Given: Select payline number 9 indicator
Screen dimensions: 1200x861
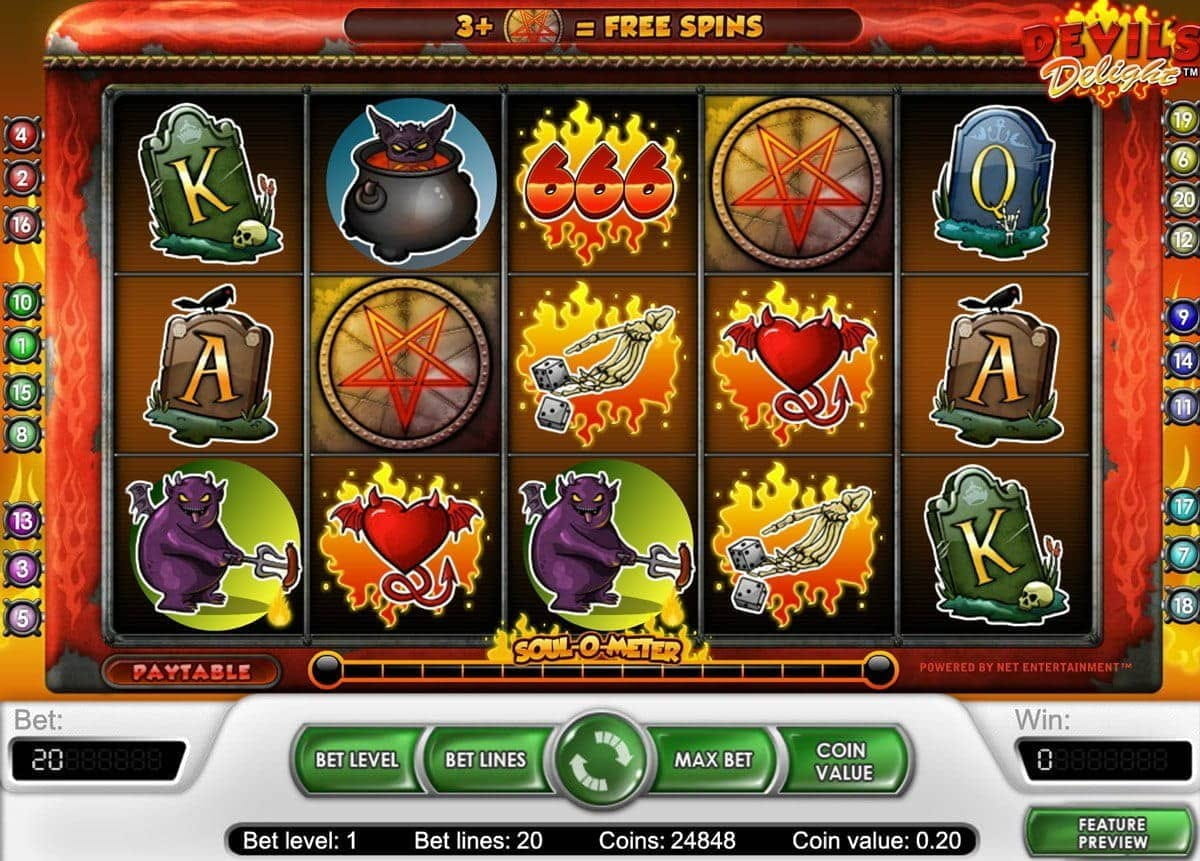Looking at the screenshot, I should pos(1183,317).
